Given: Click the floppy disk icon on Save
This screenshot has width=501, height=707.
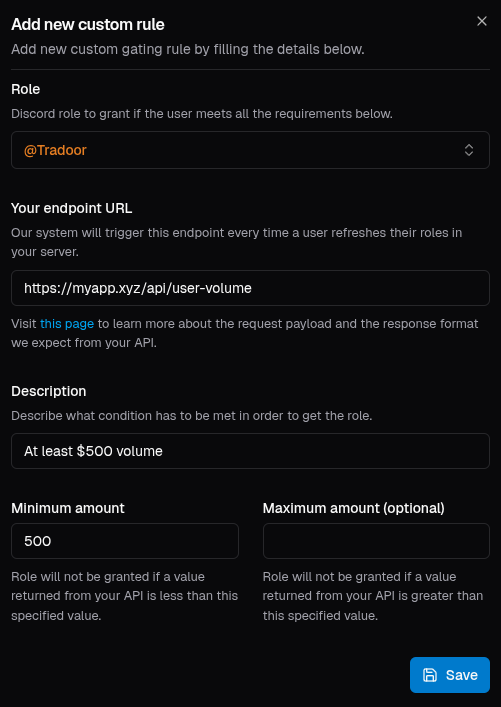Looking at the screenshot, I should pyautogui.click(x=429, y=675).
